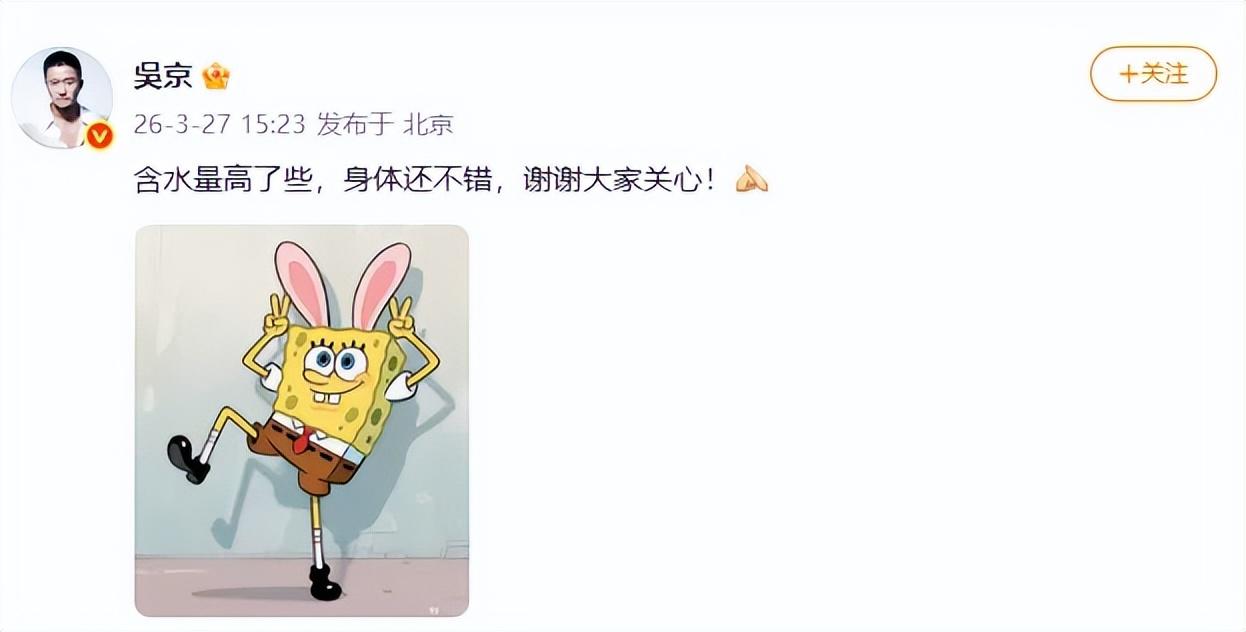Click the gold crown member icon
1246x632 pixels.
click(x=216, y=76)
